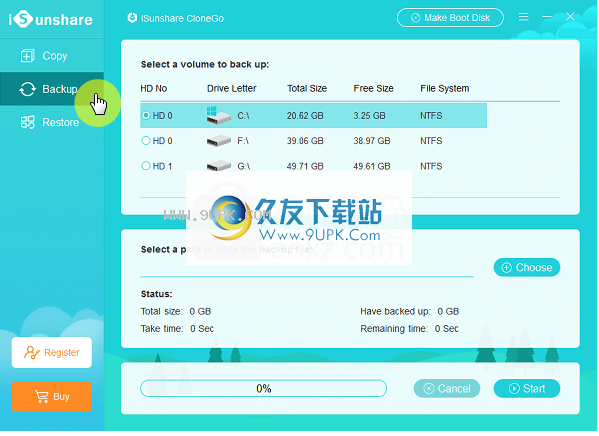Click the F:\ drive letter
This screenshot has width=599, height=436.
(243, 141)
